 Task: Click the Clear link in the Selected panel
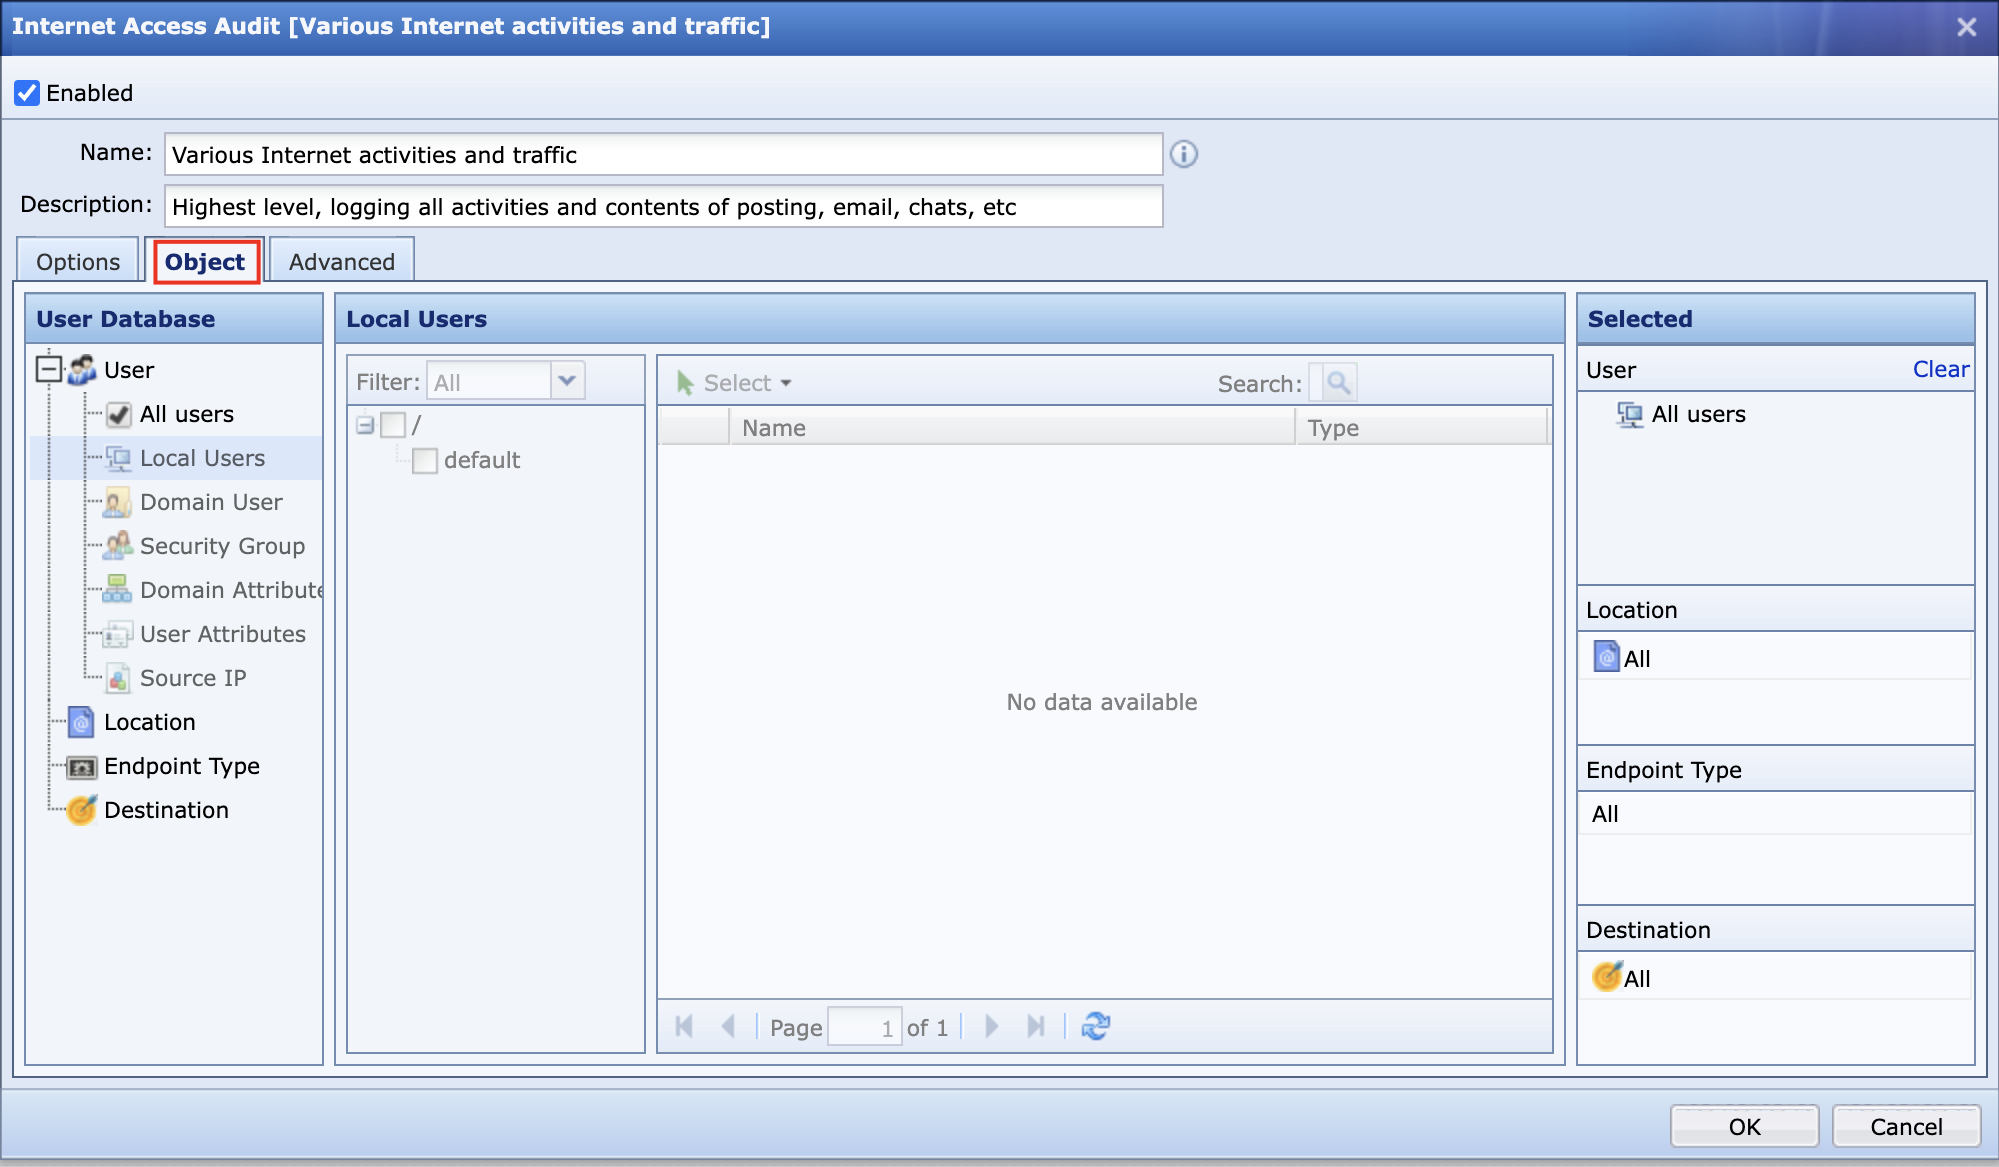(1940, 369)
